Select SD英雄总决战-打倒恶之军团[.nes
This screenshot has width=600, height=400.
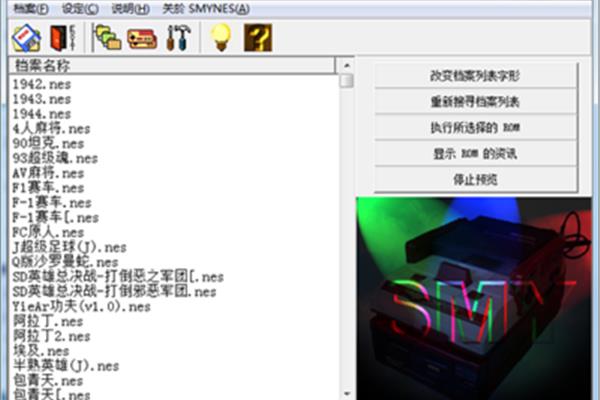(x=118, y=277)
